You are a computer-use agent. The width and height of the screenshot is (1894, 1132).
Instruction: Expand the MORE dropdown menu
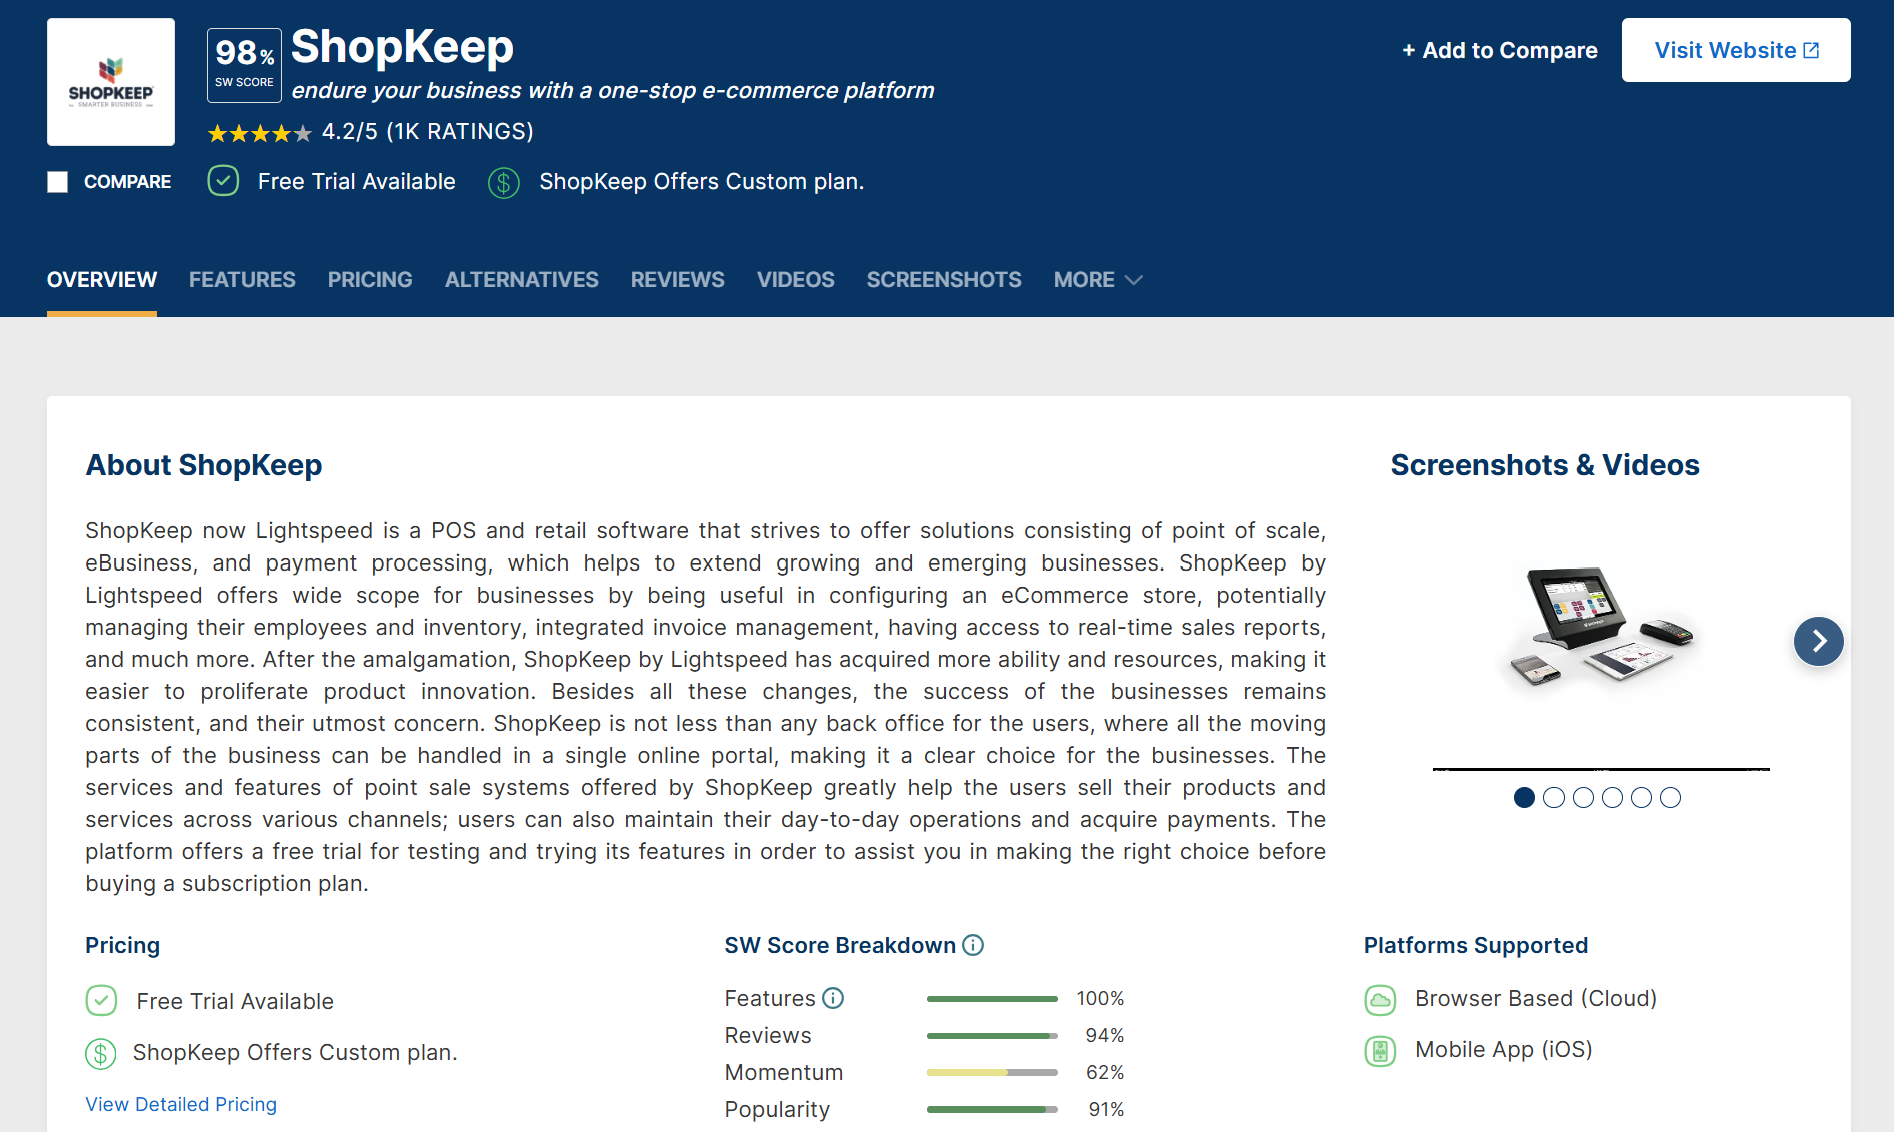pyautogui.click(x=1098, y=280)
